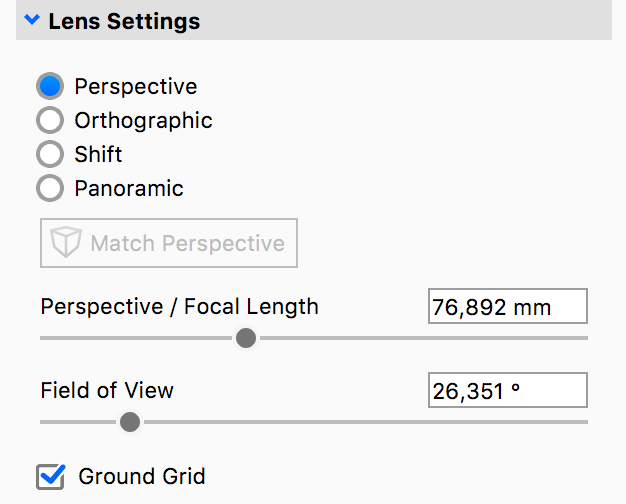626x504 pixels.
Task: Click the focal length field showing 76,892 mm
Action: click(x=507, y=307)
